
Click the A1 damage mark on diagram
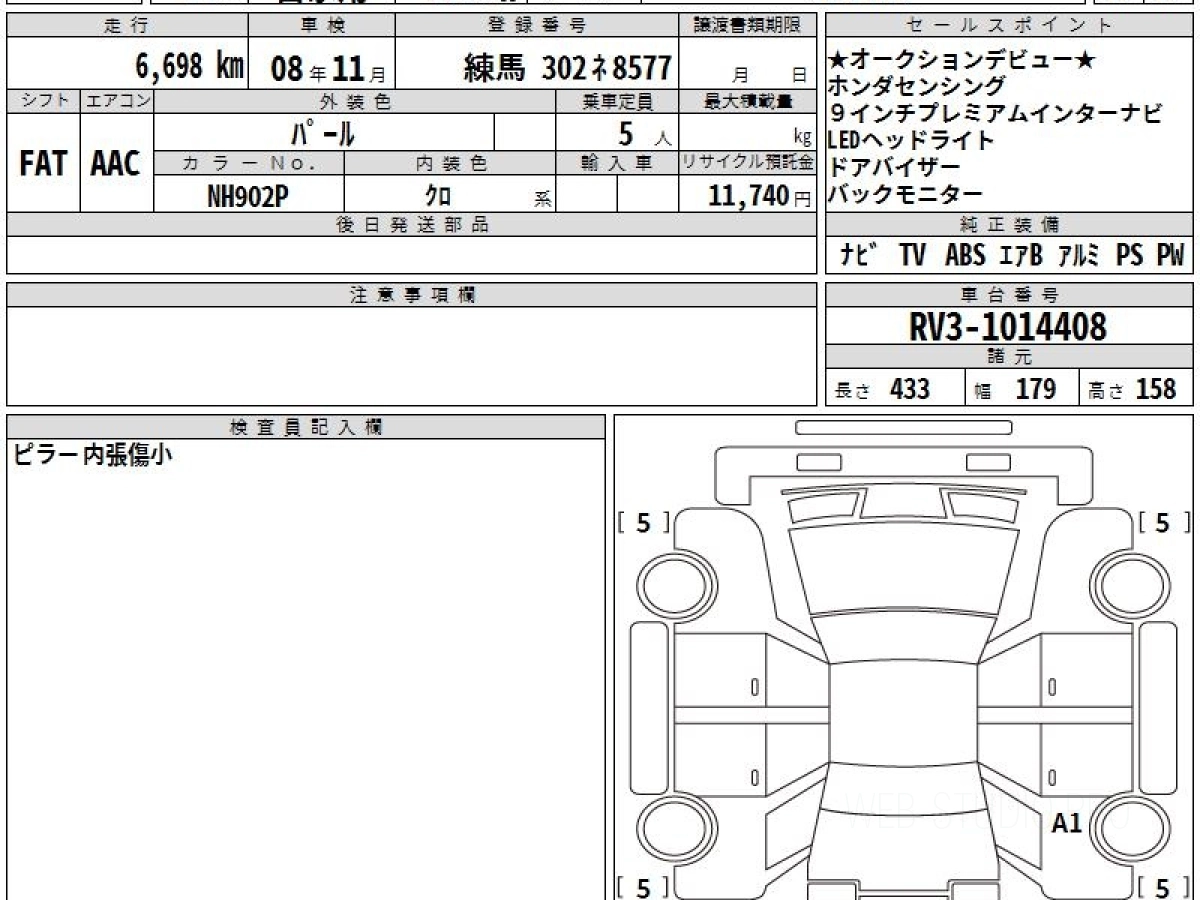tap(1067, 823)
